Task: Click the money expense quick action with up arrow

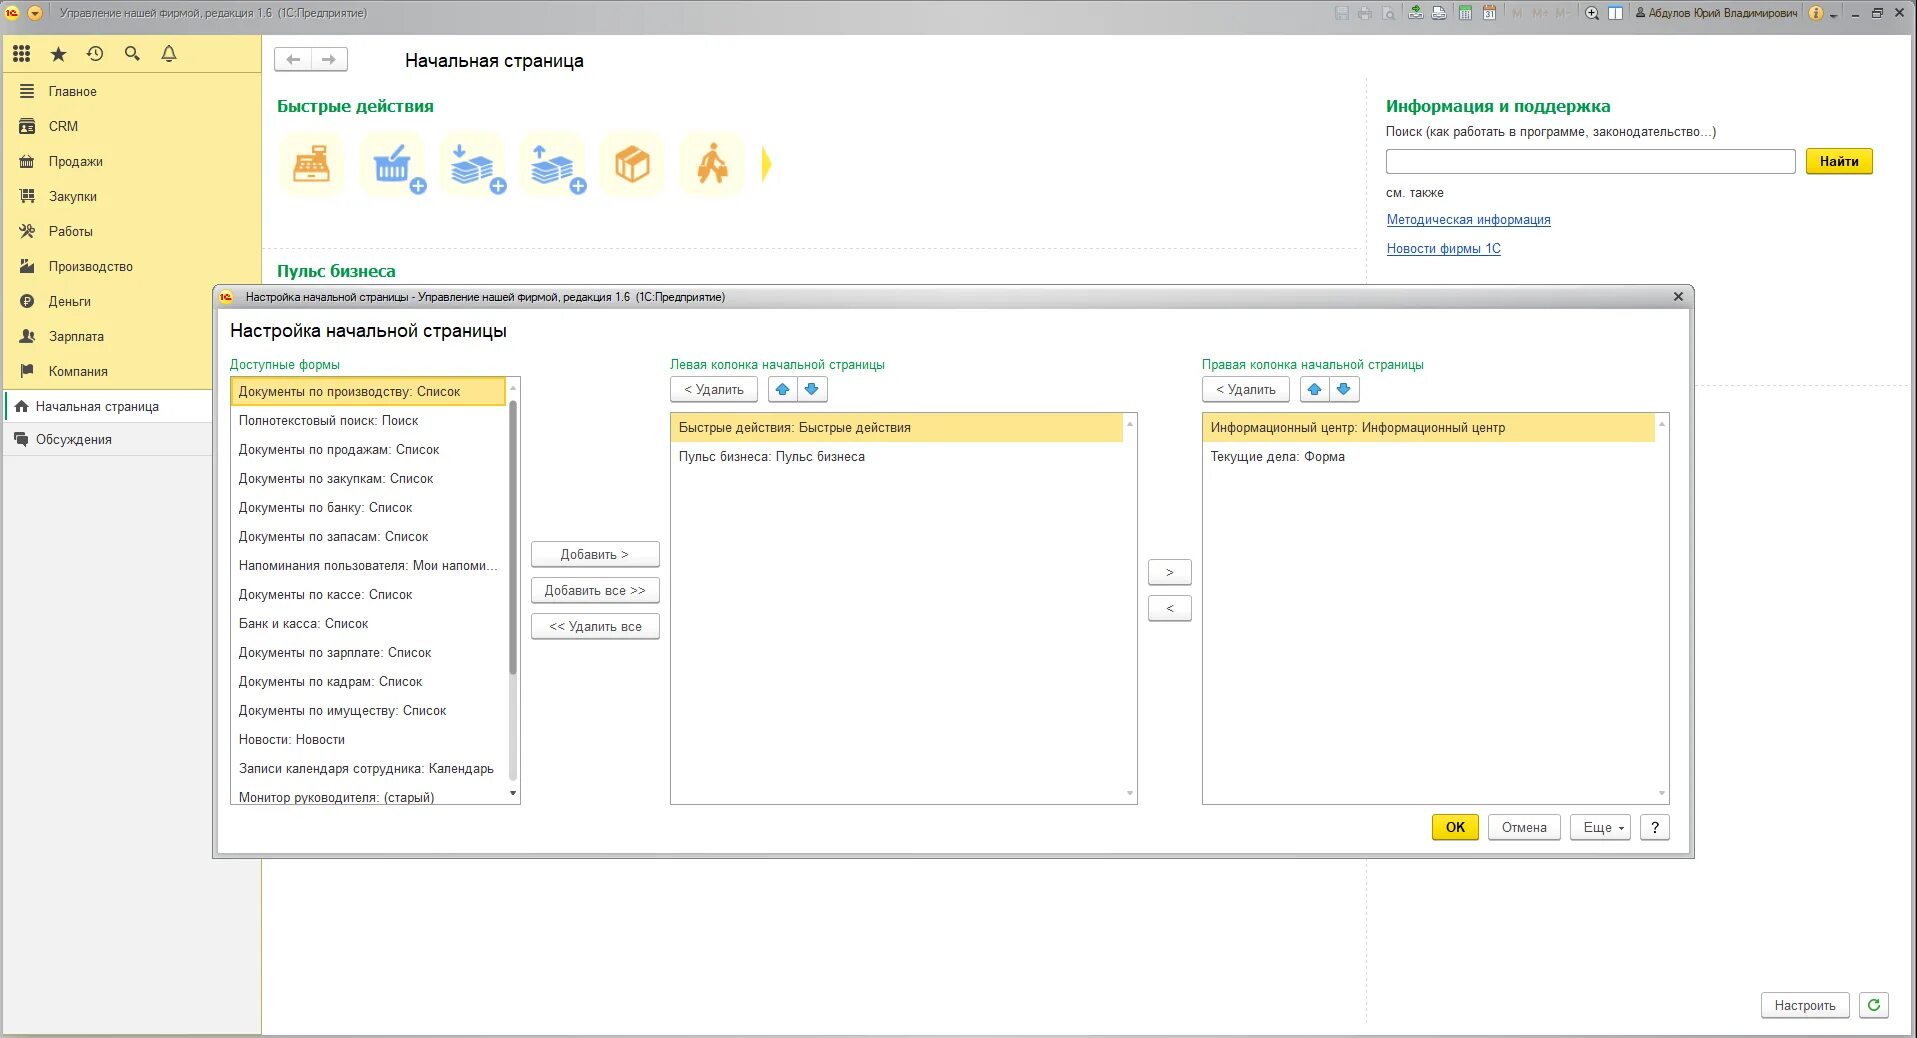Action: click(552, 164)
